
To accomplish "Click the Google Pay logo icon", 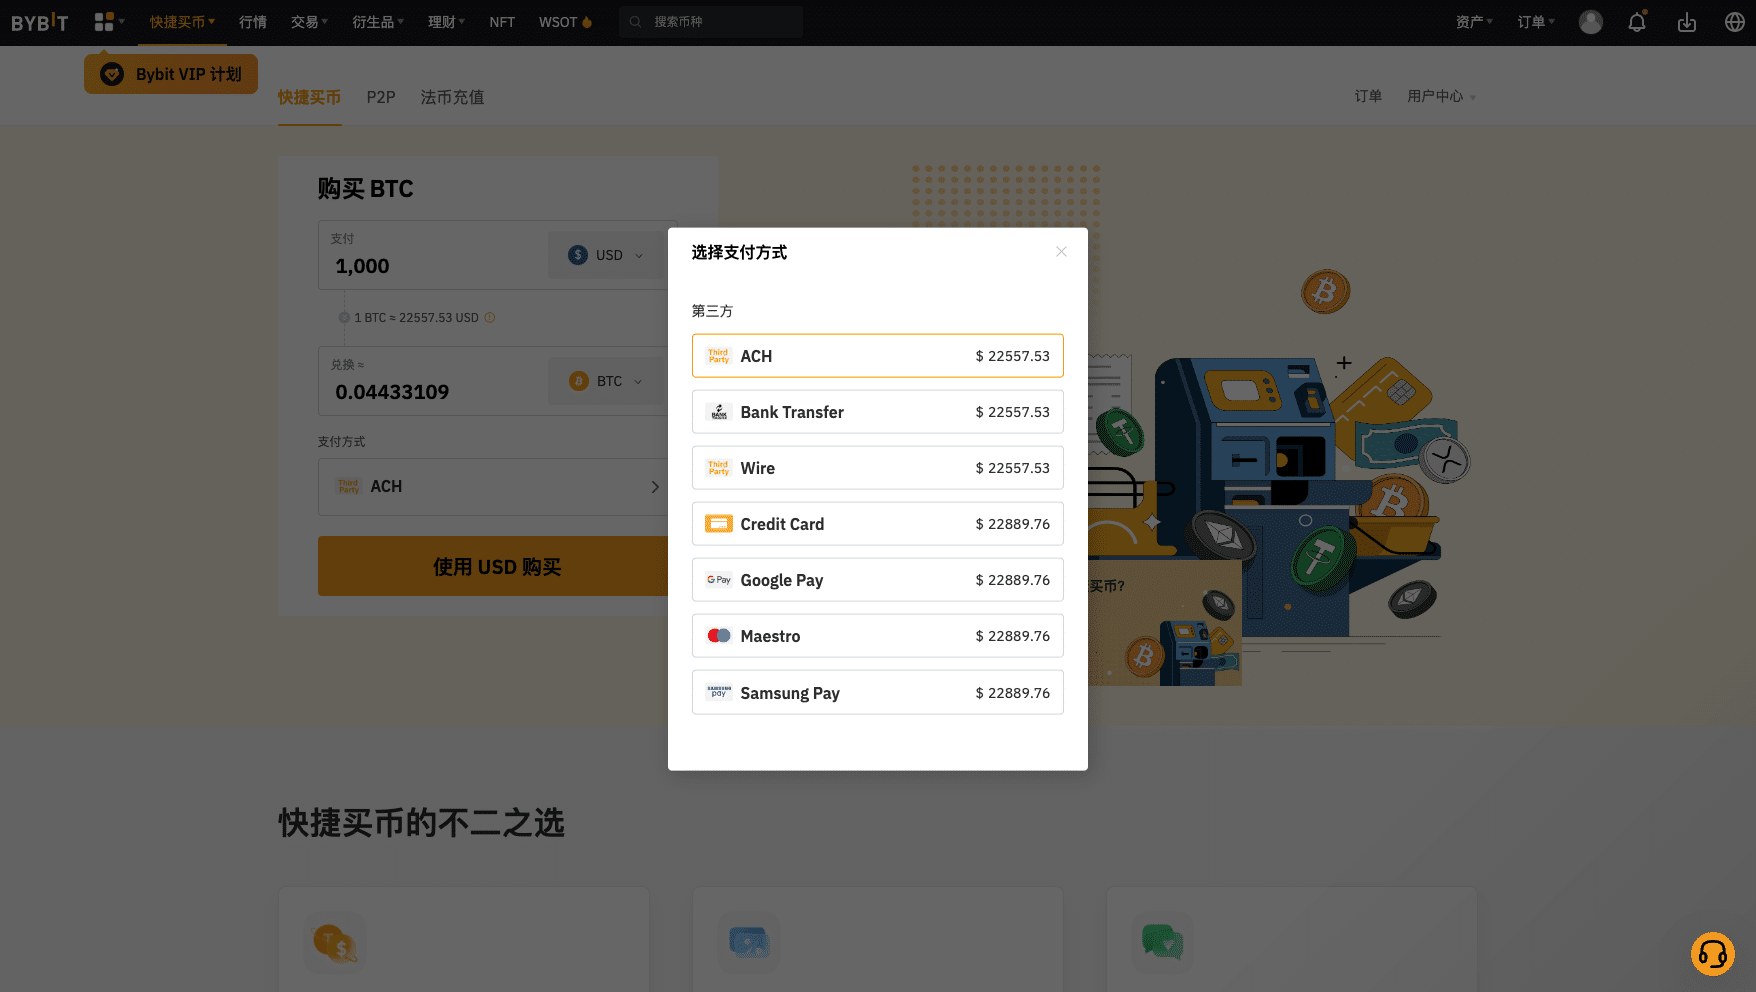I will 719,580.
